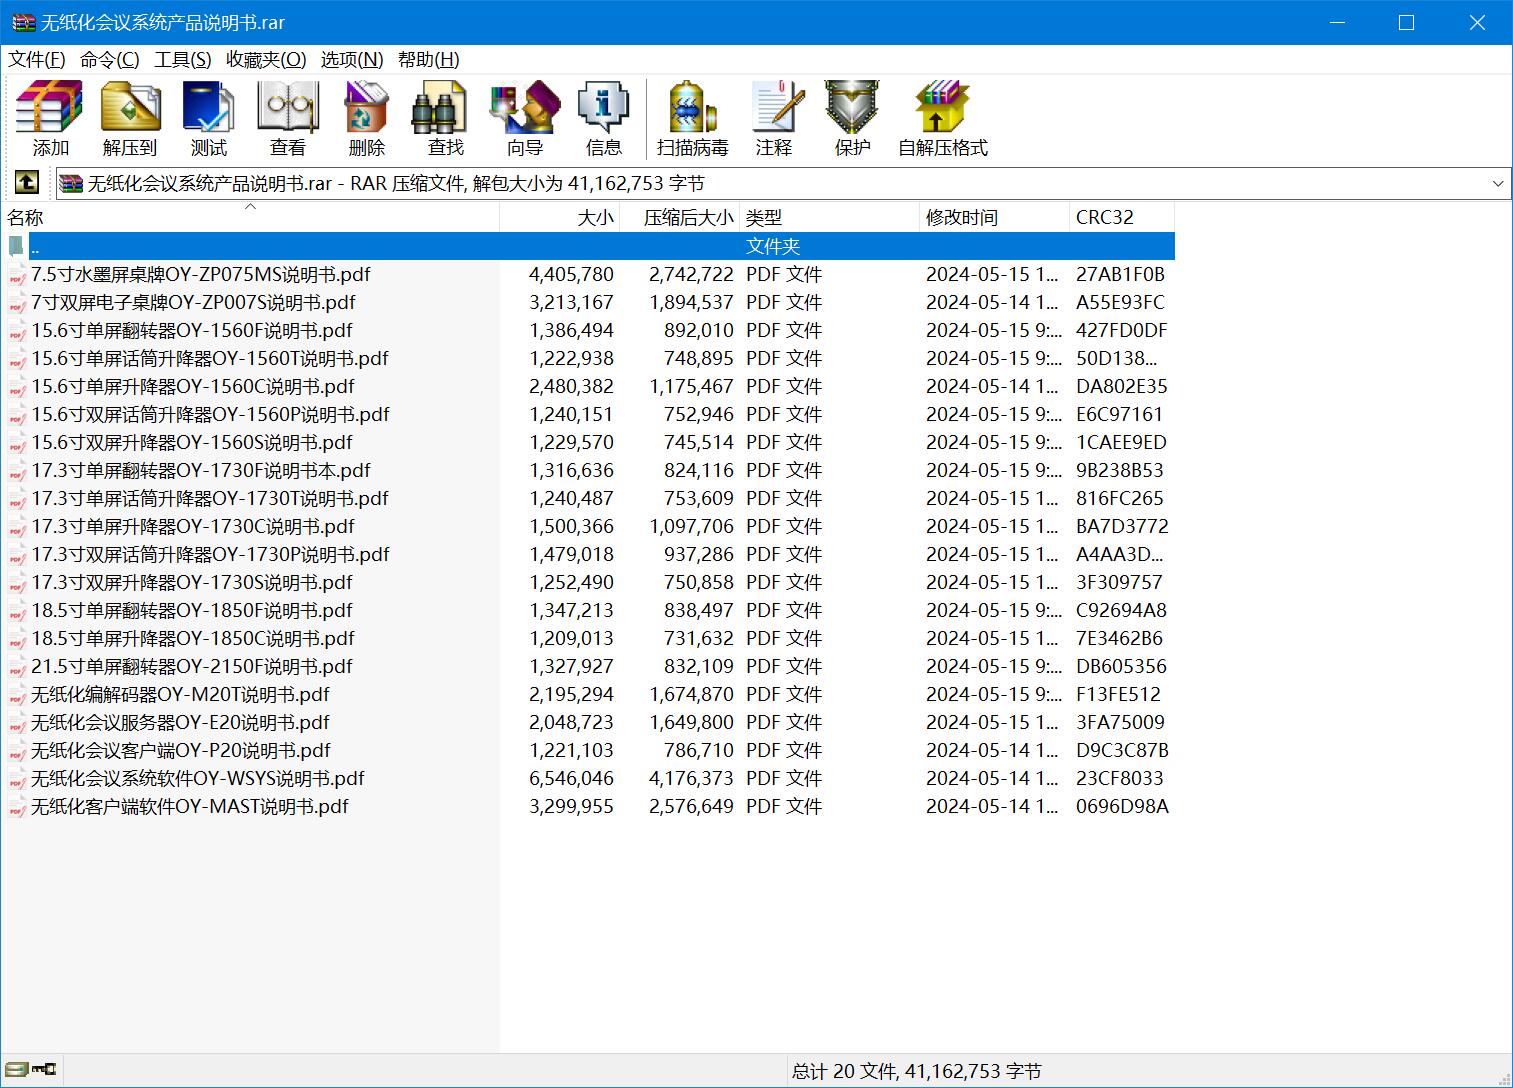The height and width of the screenshot is (1088, 1513).
Task: Click the Extract To (解压到) icon
Action: point(130,119)
